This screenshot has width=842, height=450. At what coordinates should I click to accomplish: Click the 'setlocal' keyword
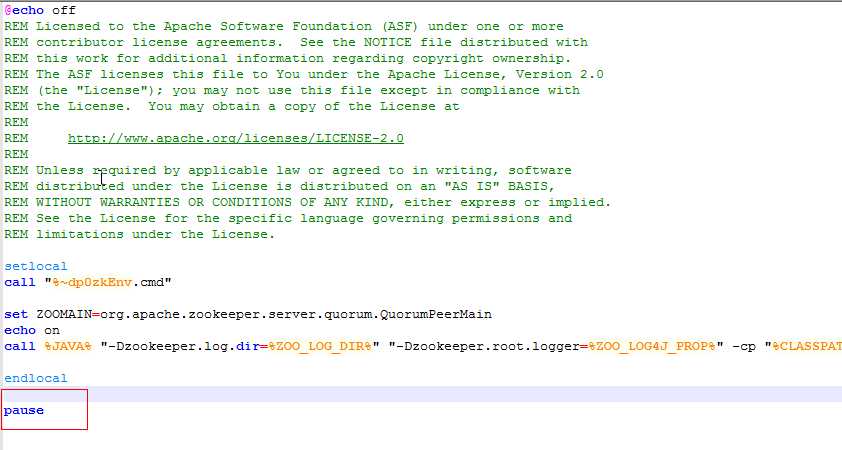coord(36,266)
